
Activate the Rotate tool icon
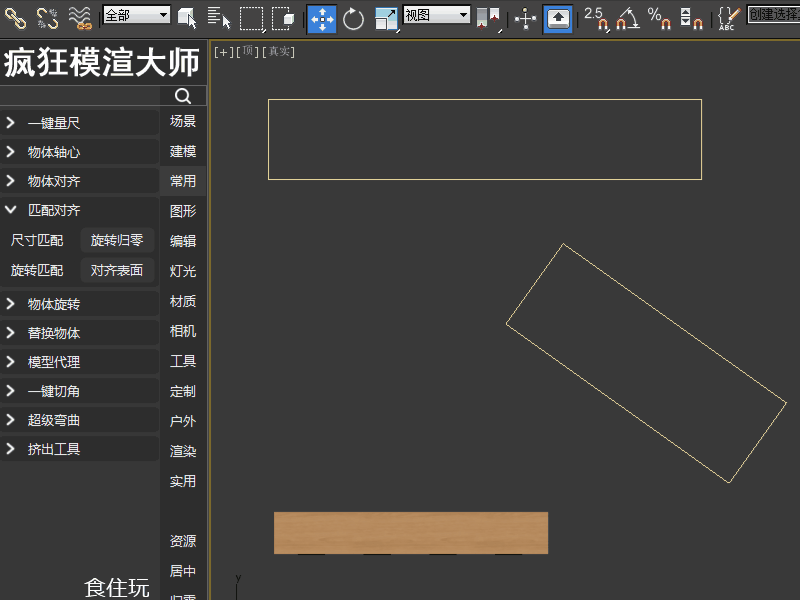pos(353,19)
